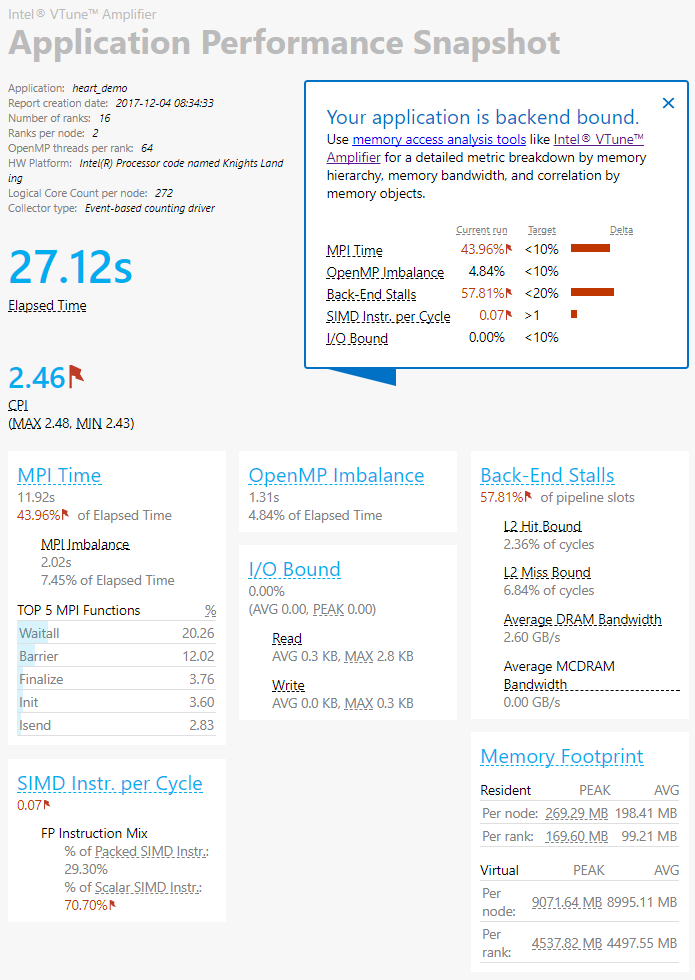695x980 pixels.
Task: Open the MPI Time section heading
Action: 59,476
